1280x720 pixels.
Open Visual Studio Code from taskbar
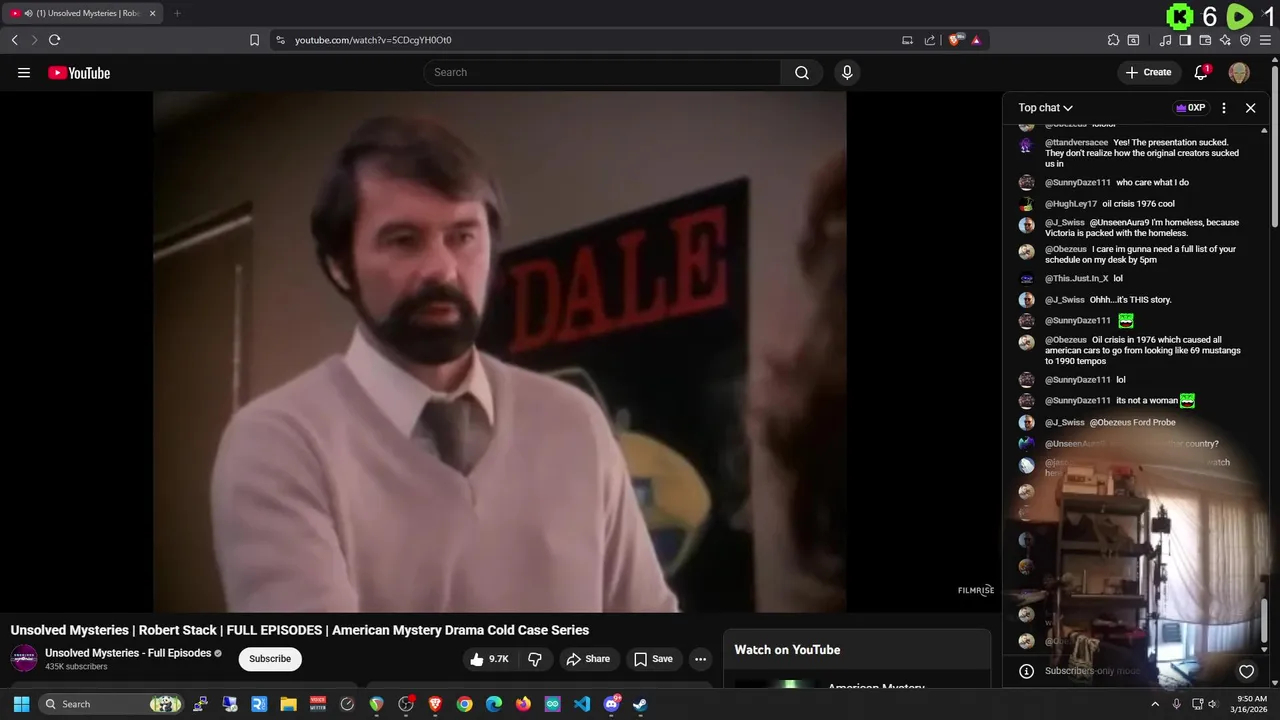[582, 704]
